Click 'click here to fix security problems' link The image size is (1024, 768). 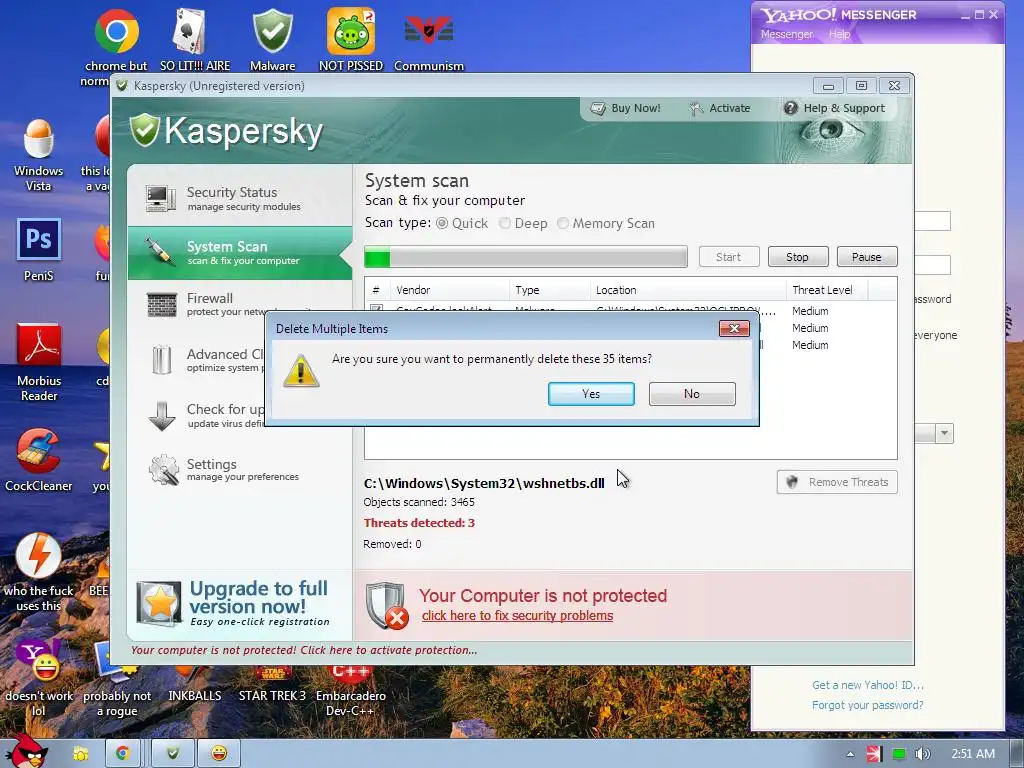point(517,615)
